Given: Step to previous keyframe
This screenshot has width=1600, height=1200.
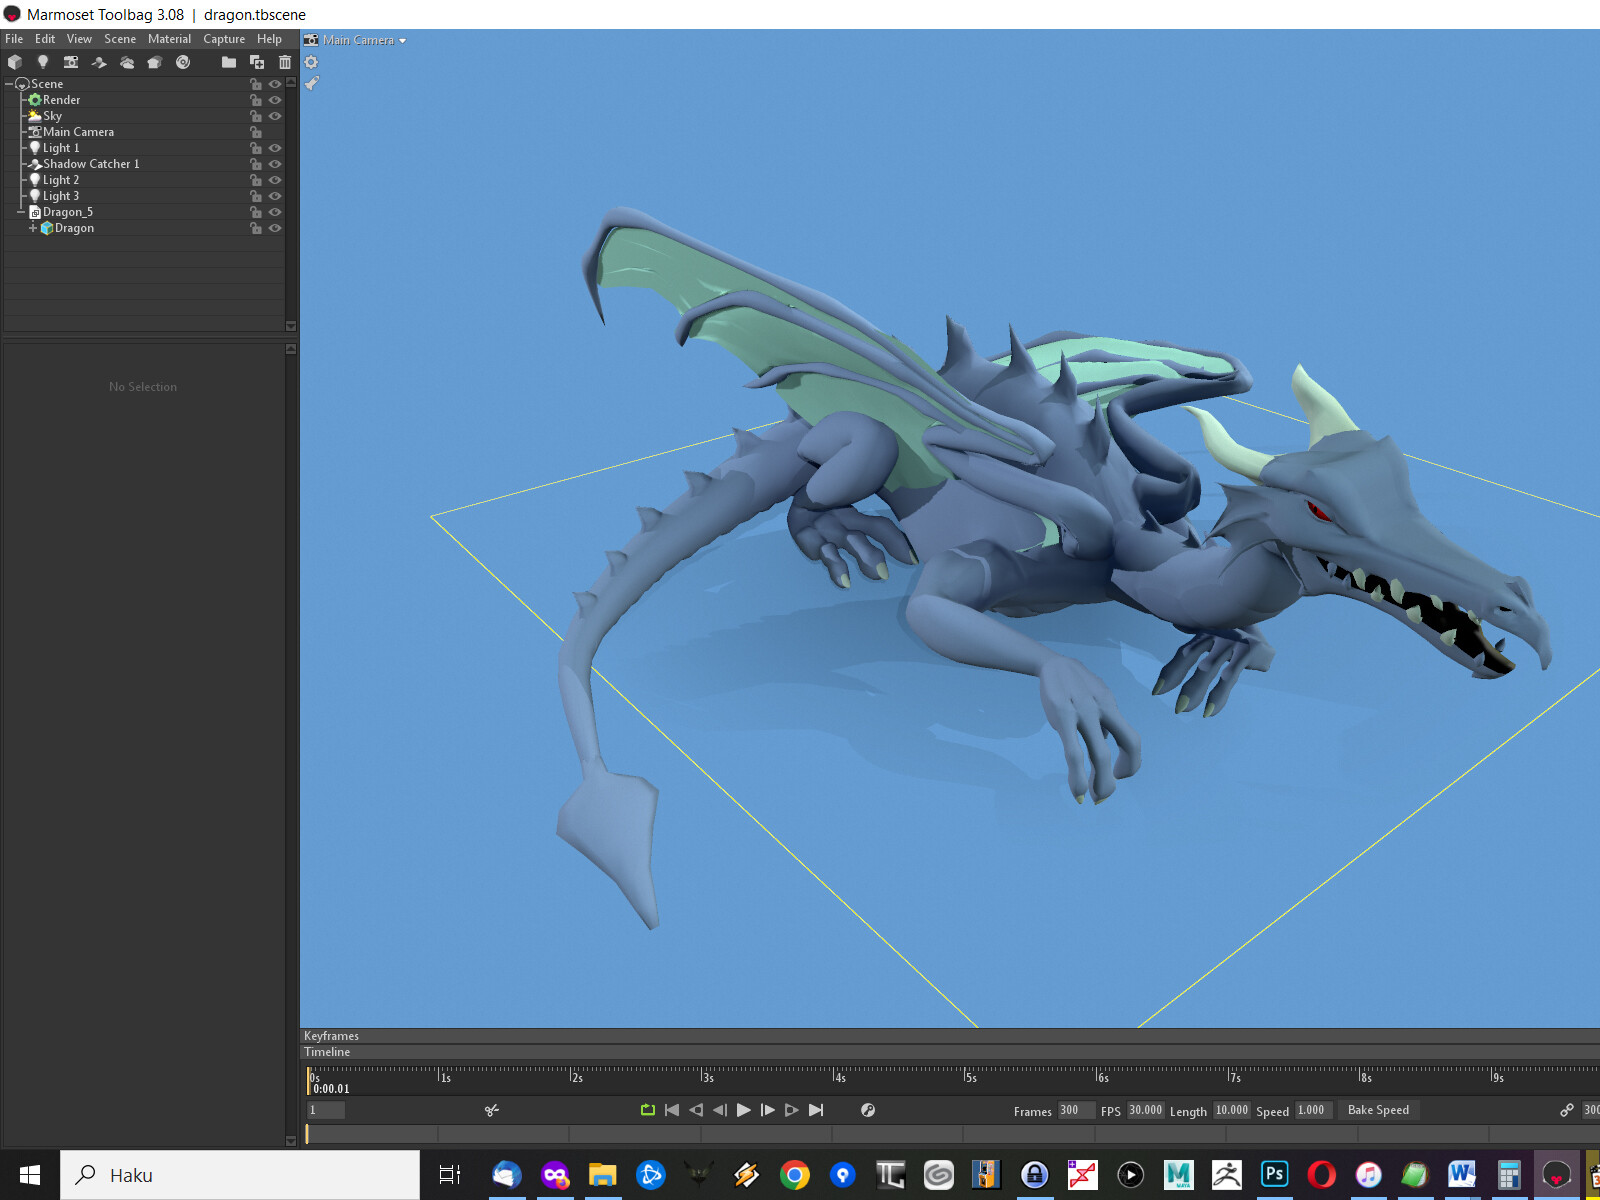Looking at the screenshot, I should coord(696,1110).
